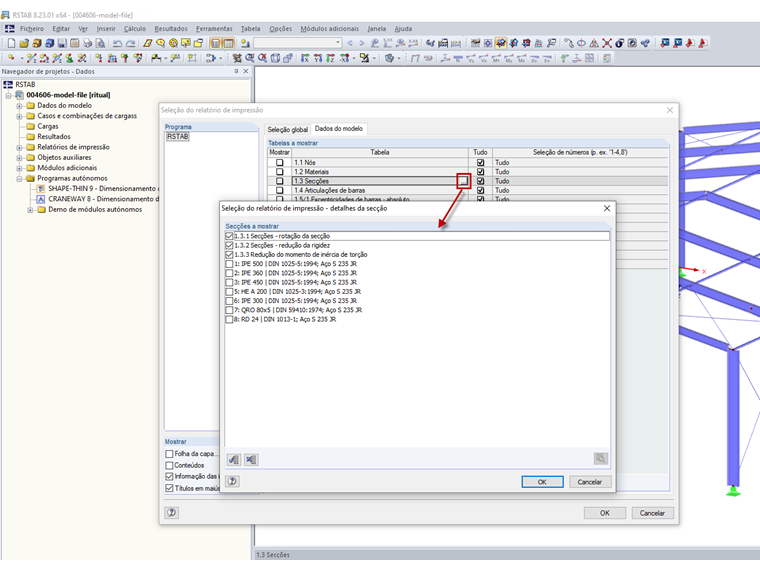Viewport: 760px width, 570px height.
Task: Confirm with OK in section details dialog
Action: click(x=542, y=482)
